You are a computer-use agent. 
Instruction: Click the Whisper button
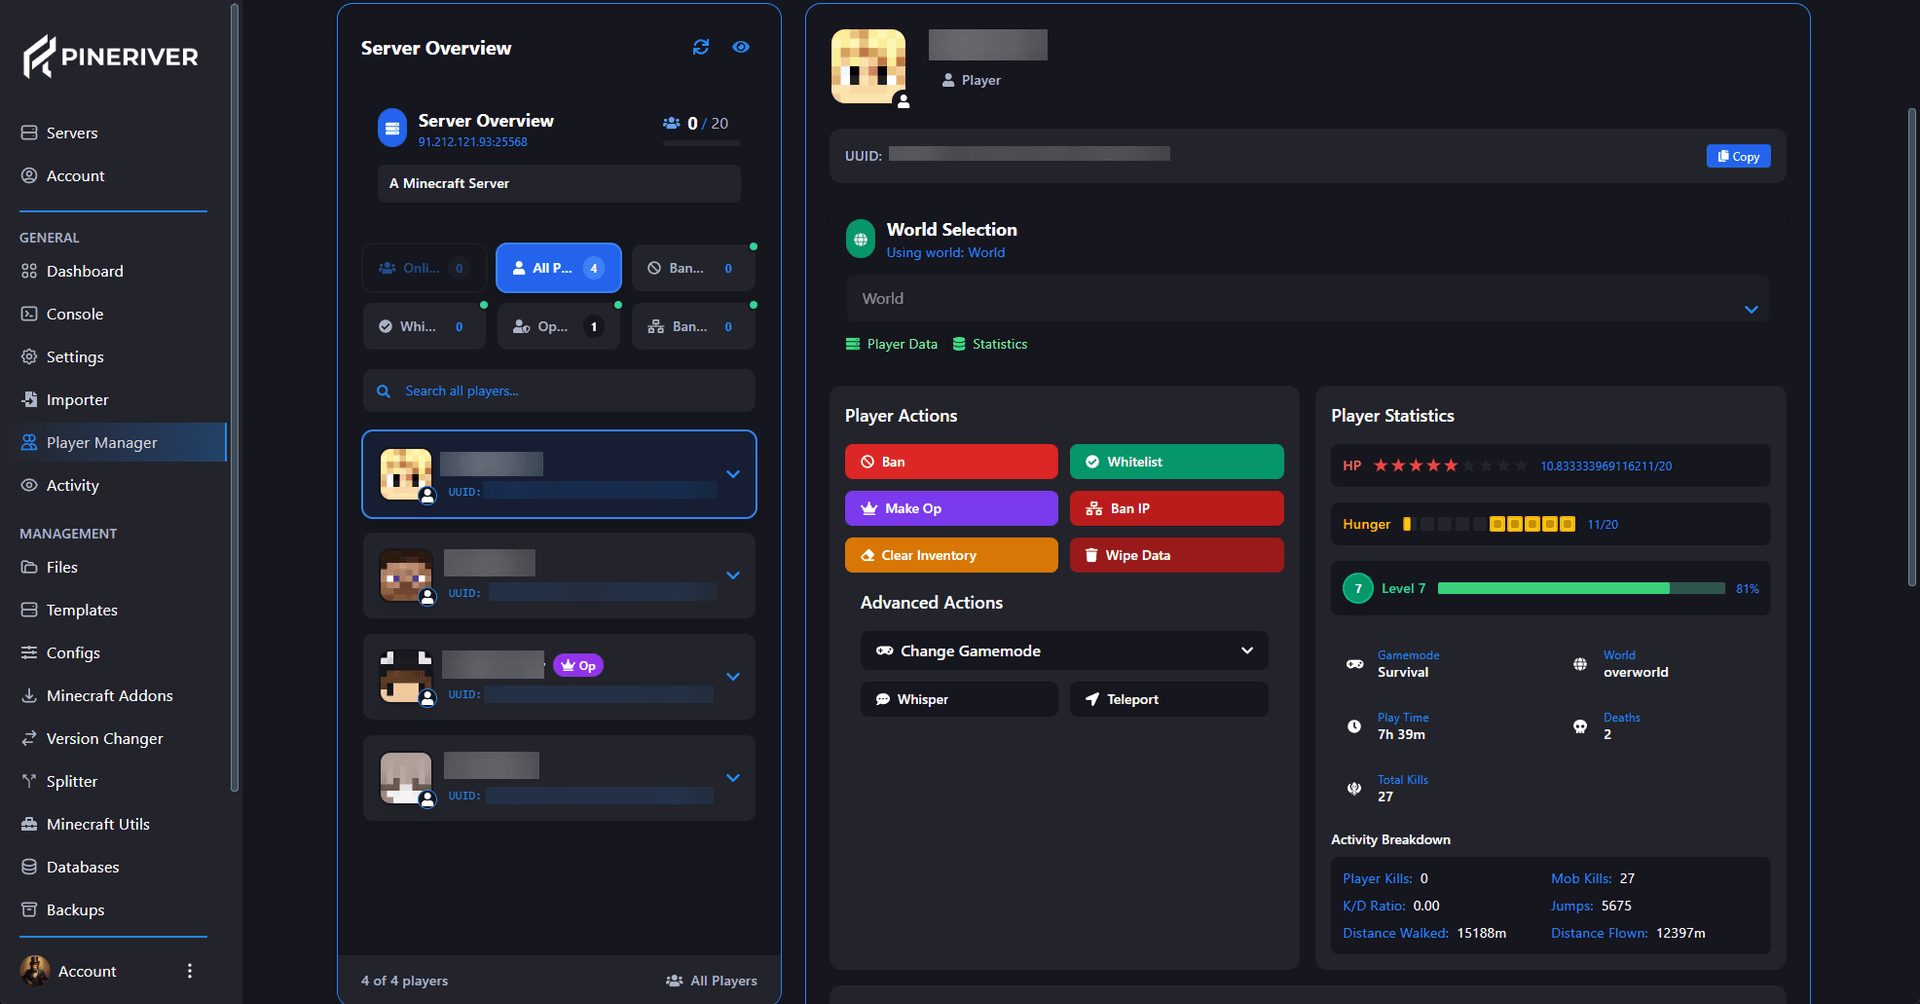tap(959, 699)
